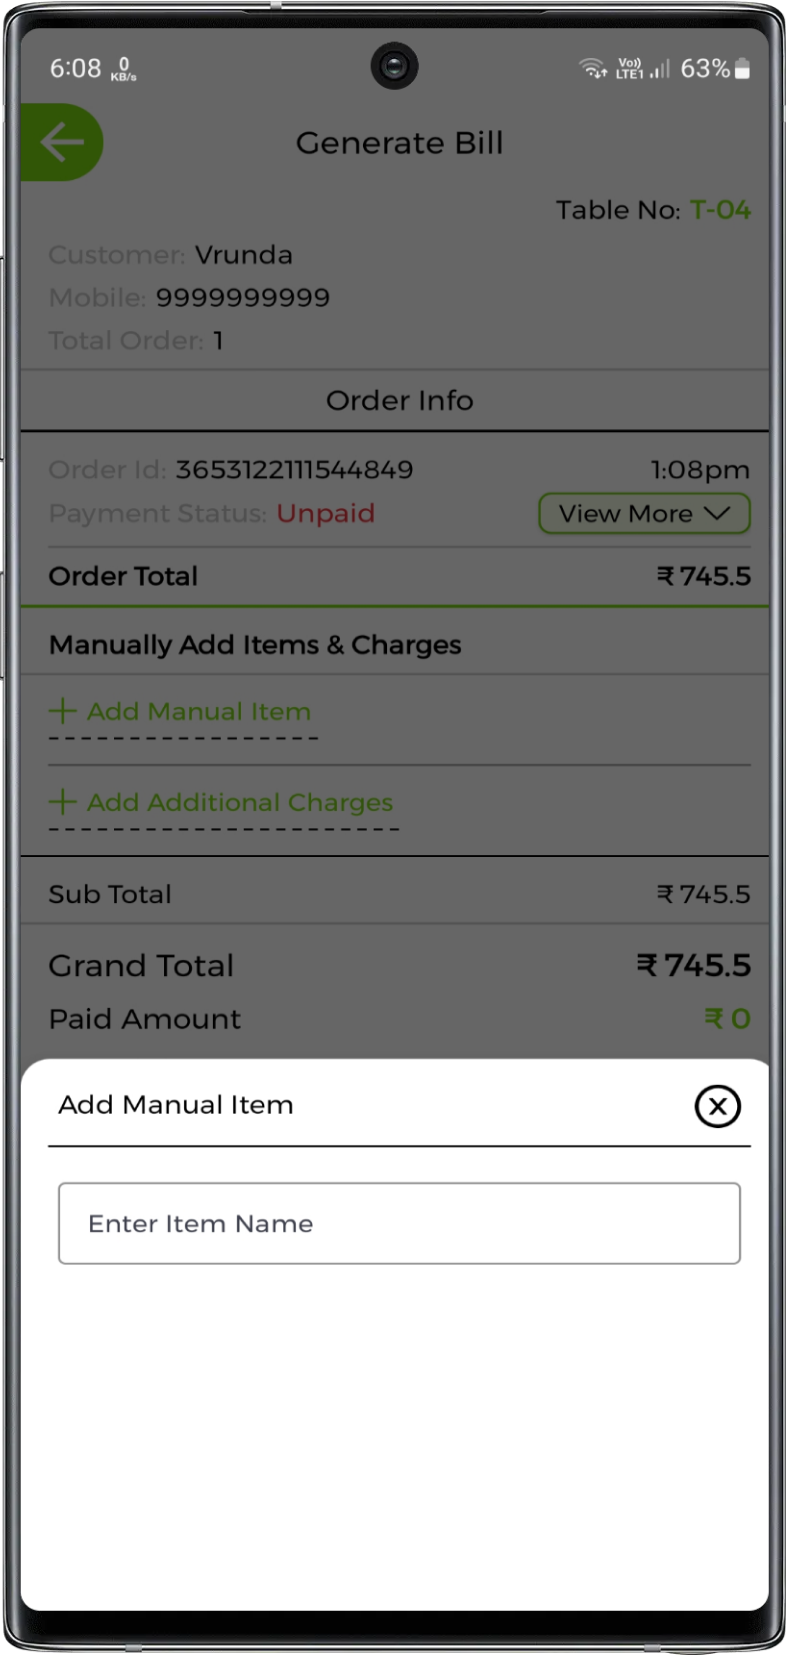Tap the order ID 3653122111544849

pos(294,470)
